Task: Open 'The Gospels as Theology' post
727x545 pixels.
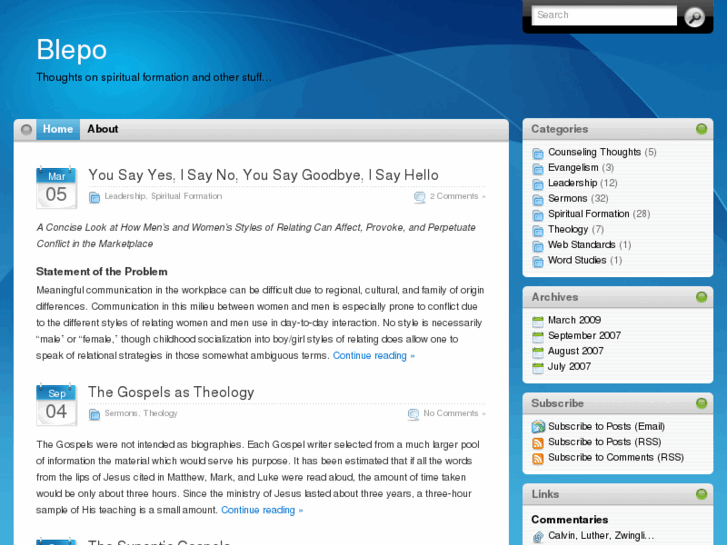Action: click(171, 392)
